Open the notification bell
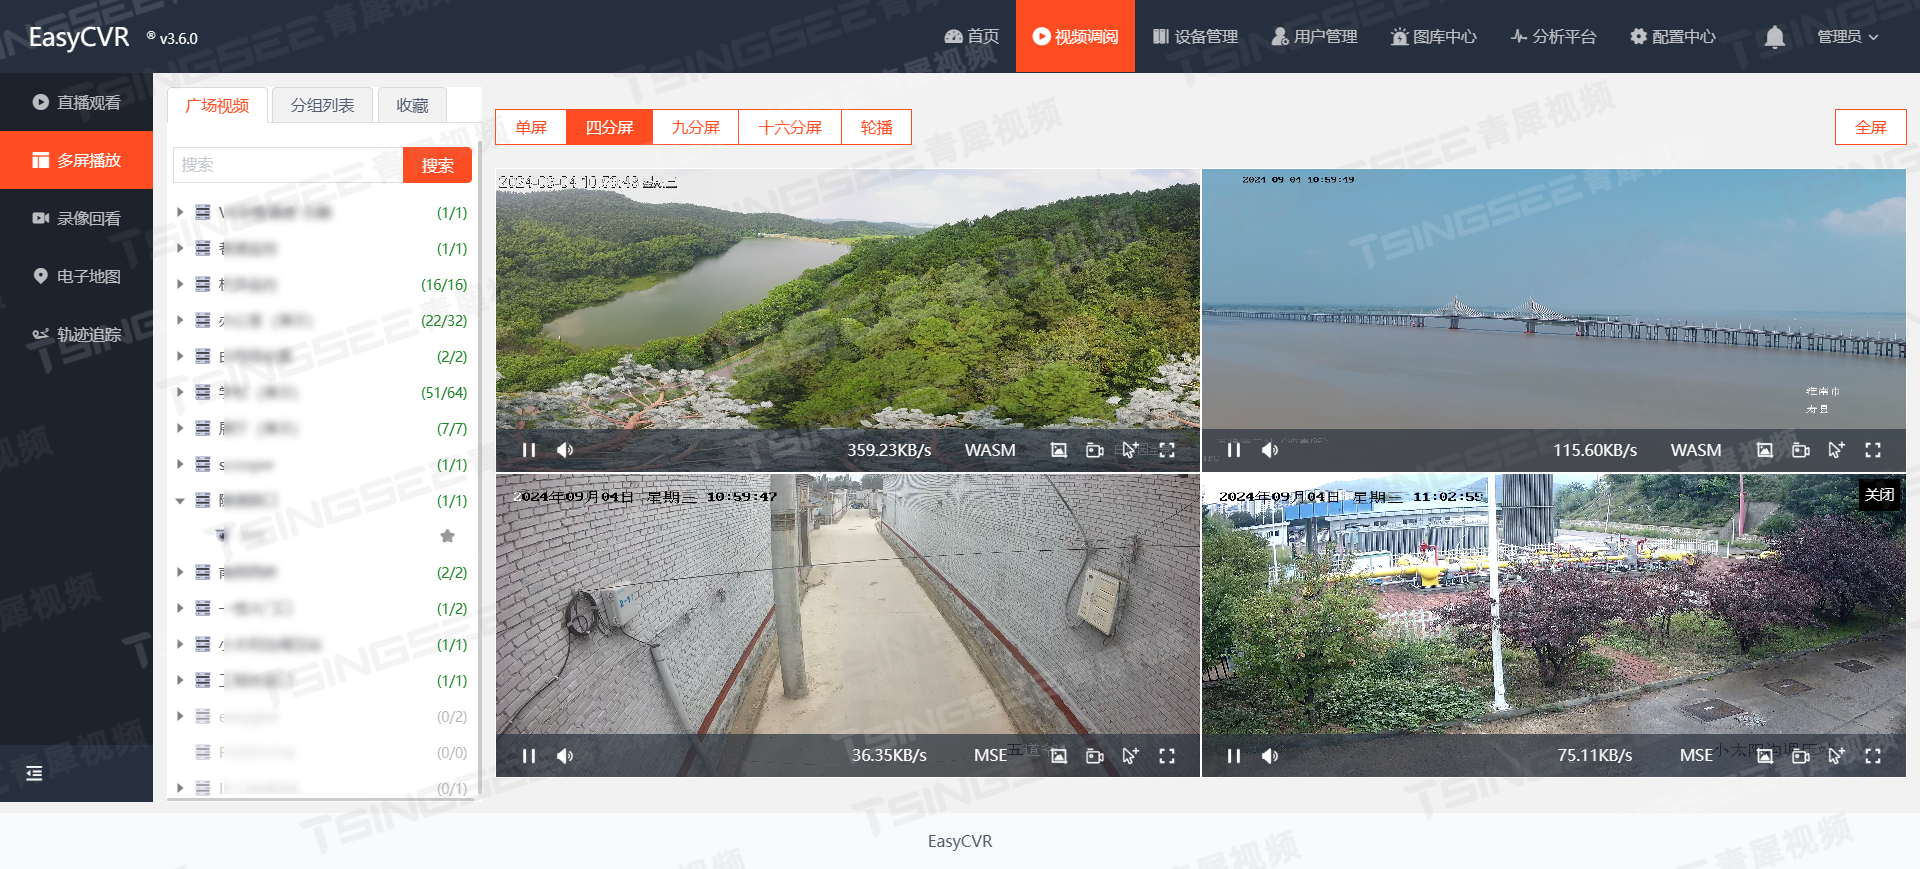Viewport: 1920px width, 869px height. [x=1774, y=37]
